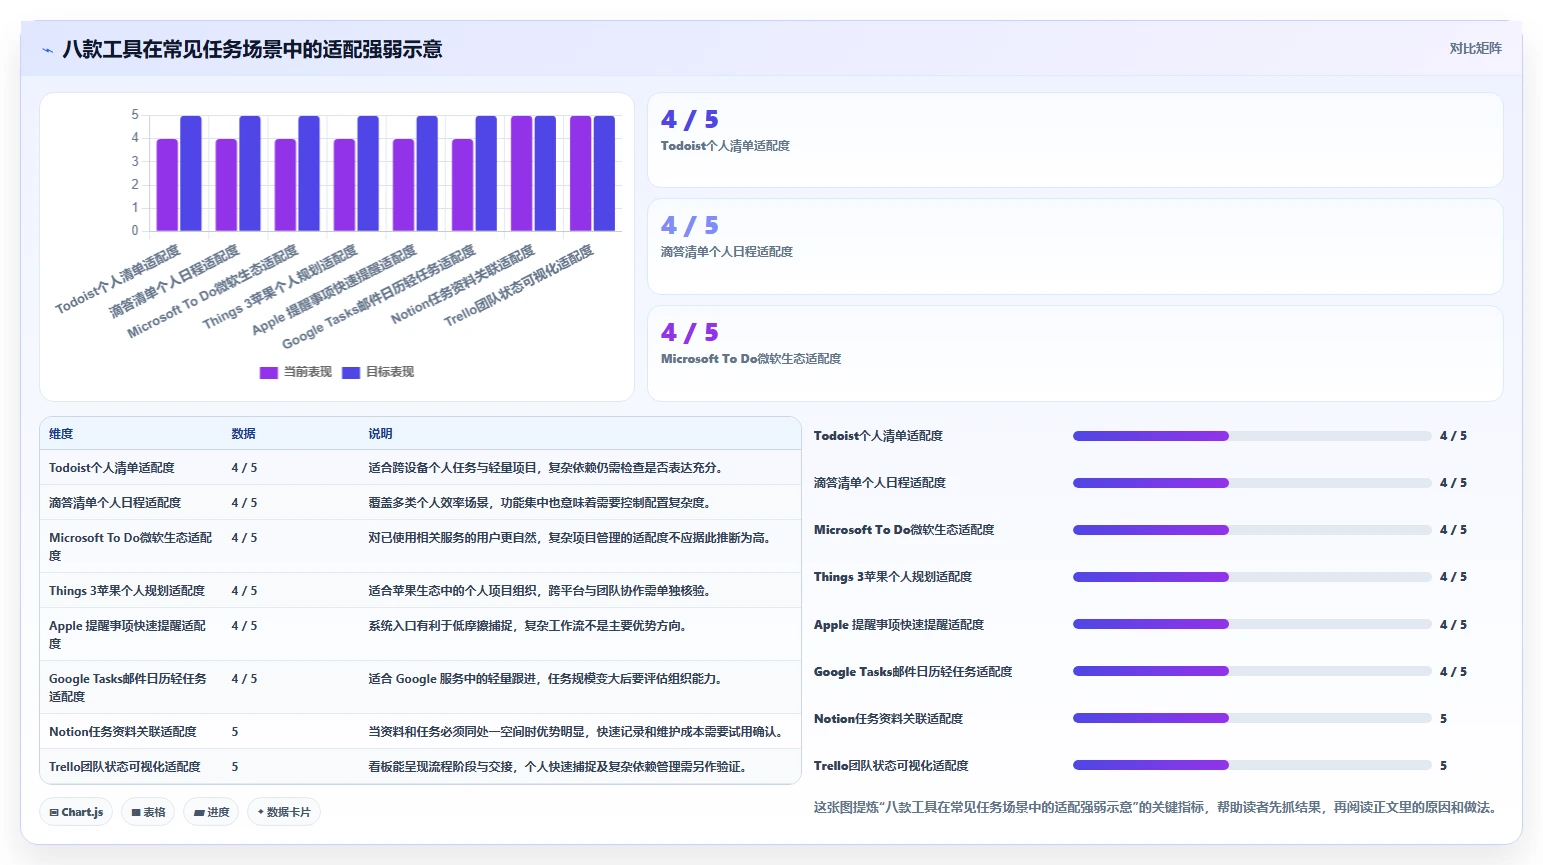The height and width of the screenshot is (865, 1543).
Task: Click the Todoist个人清单适配度 progress bar
Action: click(1252, 436)
